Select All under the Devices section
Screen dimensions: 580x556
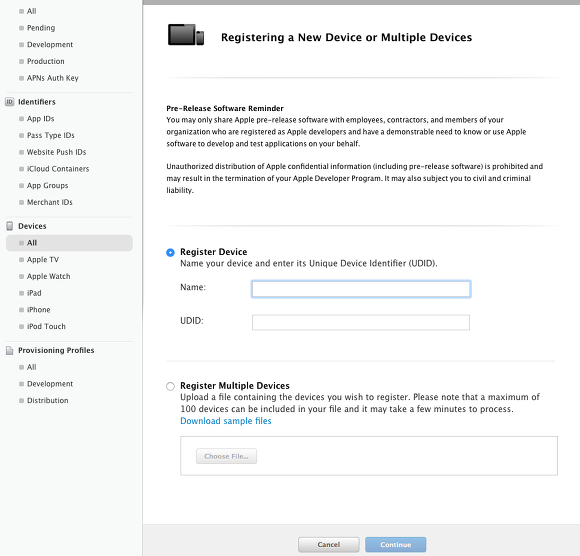click(x=69, y=243)
